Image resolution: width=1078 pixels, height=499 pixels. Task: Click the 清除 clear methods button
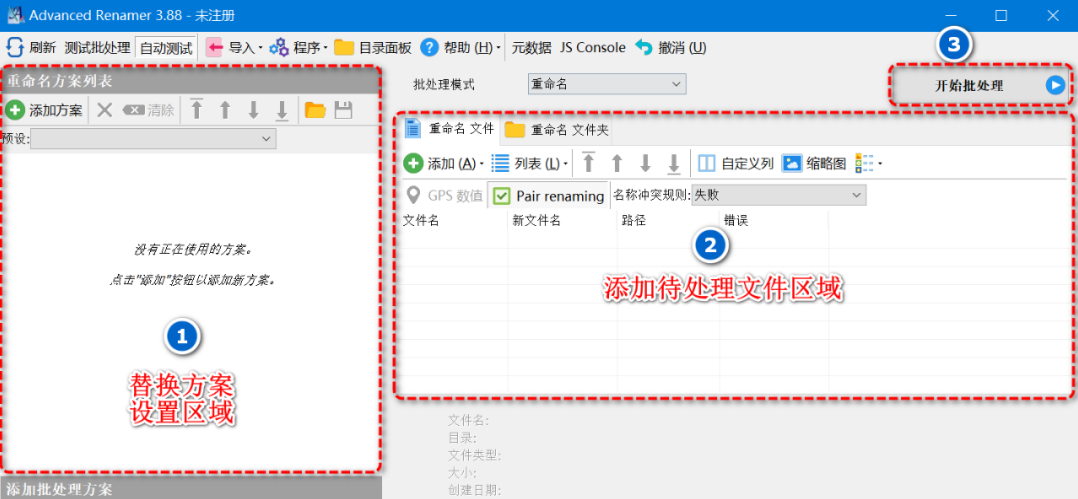[148, 110]
